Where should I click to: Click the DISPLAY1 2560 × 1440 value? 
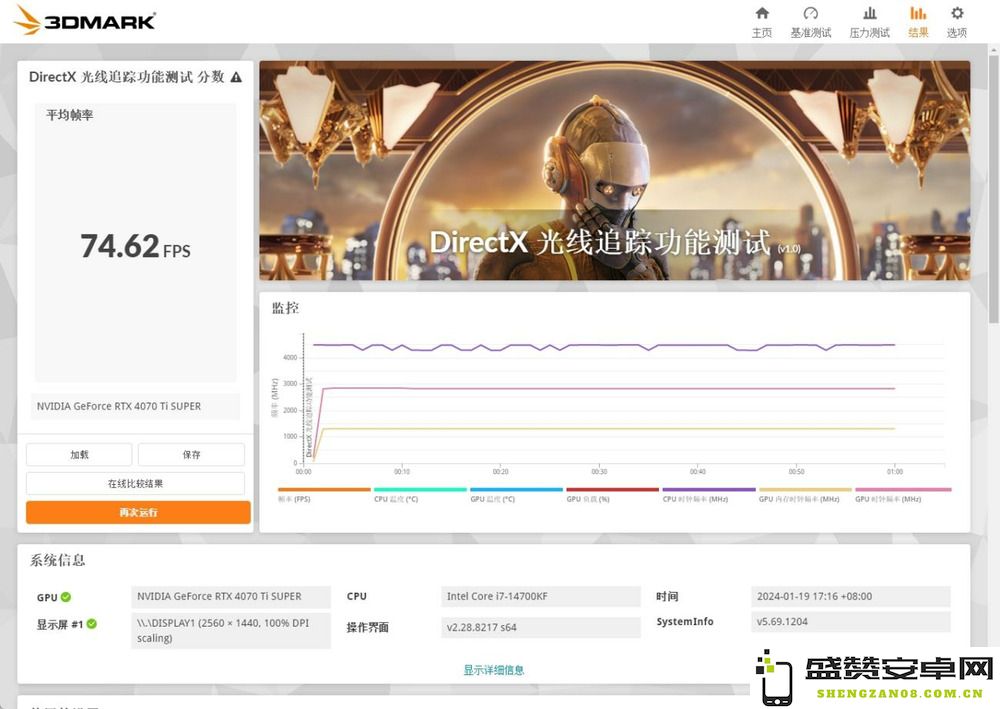pyautogui.click(x=231, y=631)
